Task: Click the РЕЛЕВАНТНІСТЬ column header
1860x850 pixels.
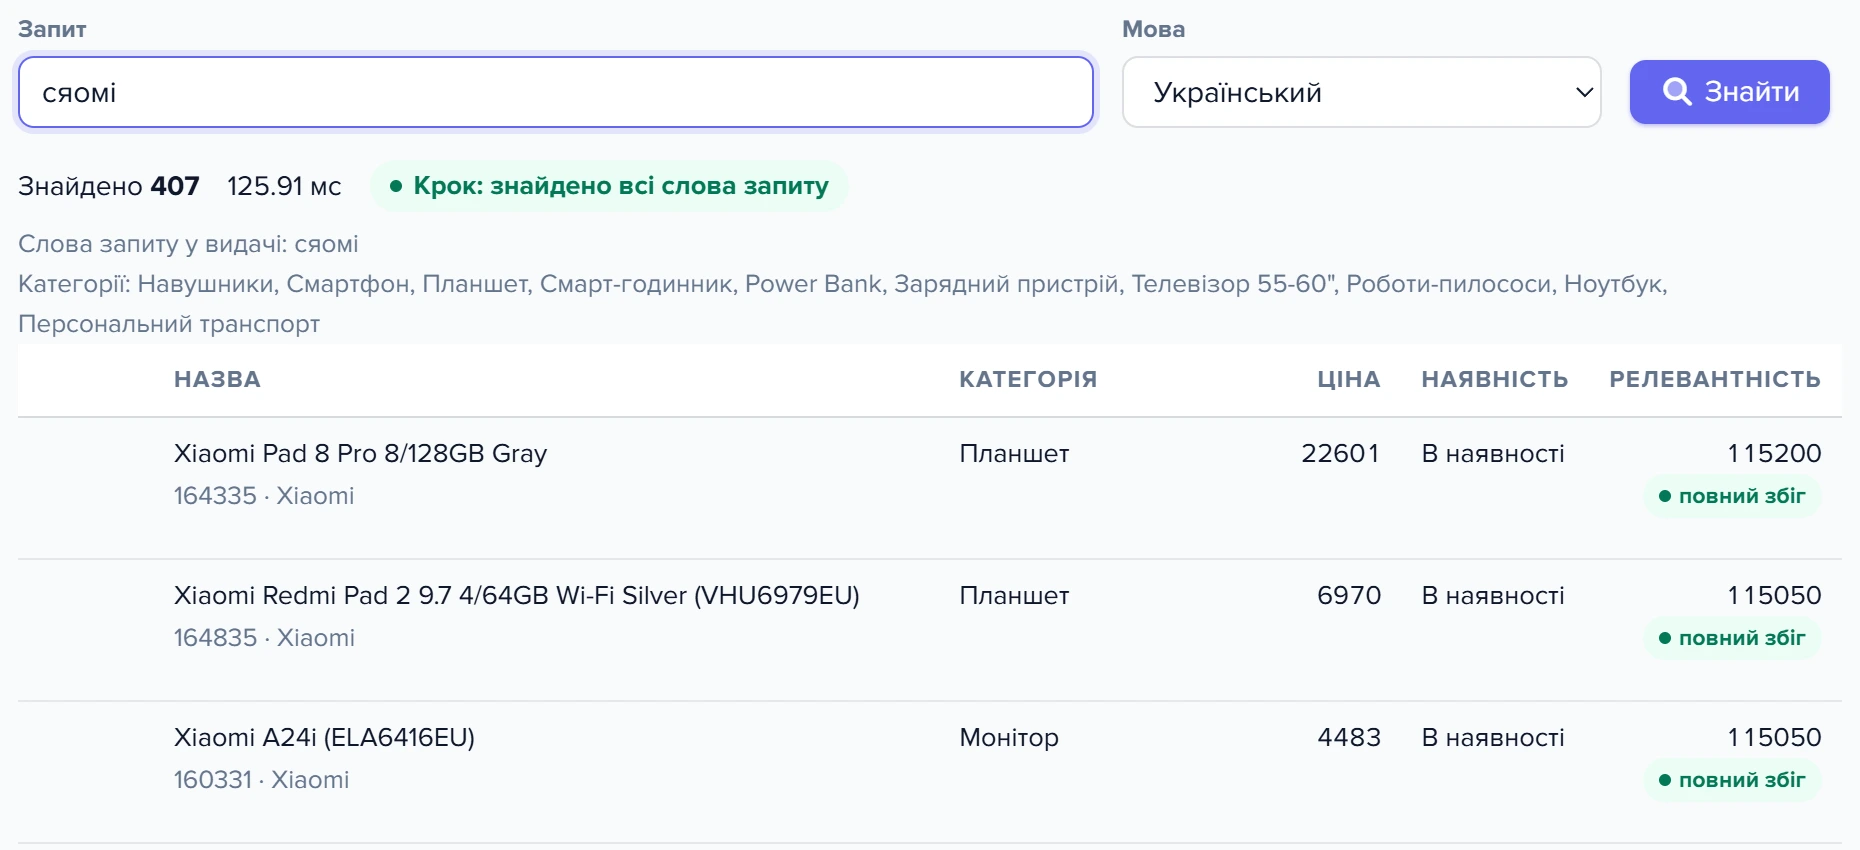Action: pyautogui.click(x=1715, y=379)
